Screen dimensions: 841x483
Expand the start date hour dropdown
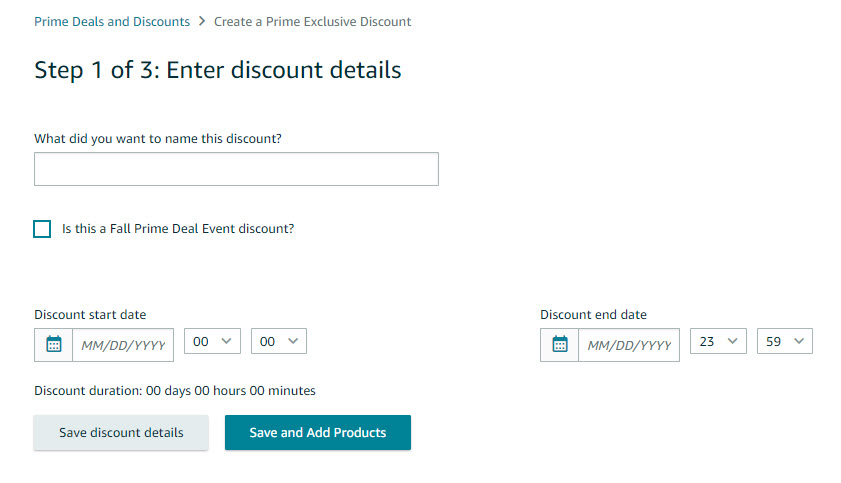tap(213, 341)
